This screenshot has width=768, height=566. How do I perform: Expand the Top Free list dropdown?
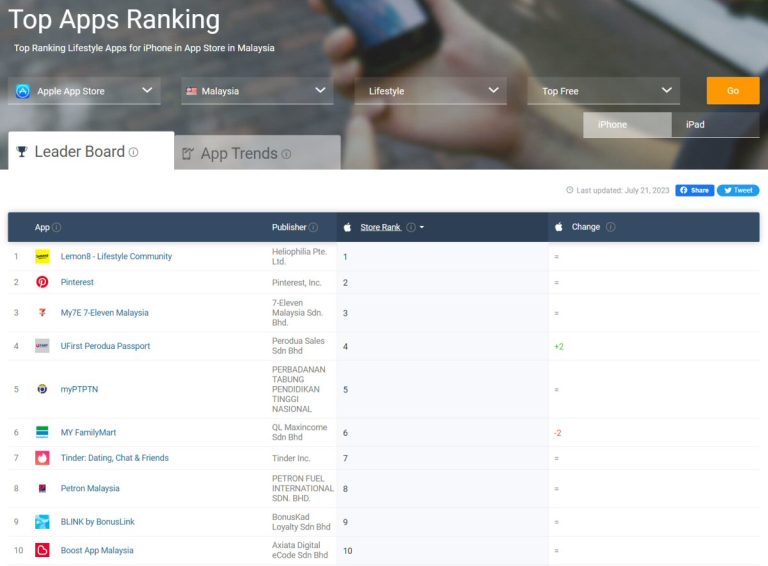603,91
